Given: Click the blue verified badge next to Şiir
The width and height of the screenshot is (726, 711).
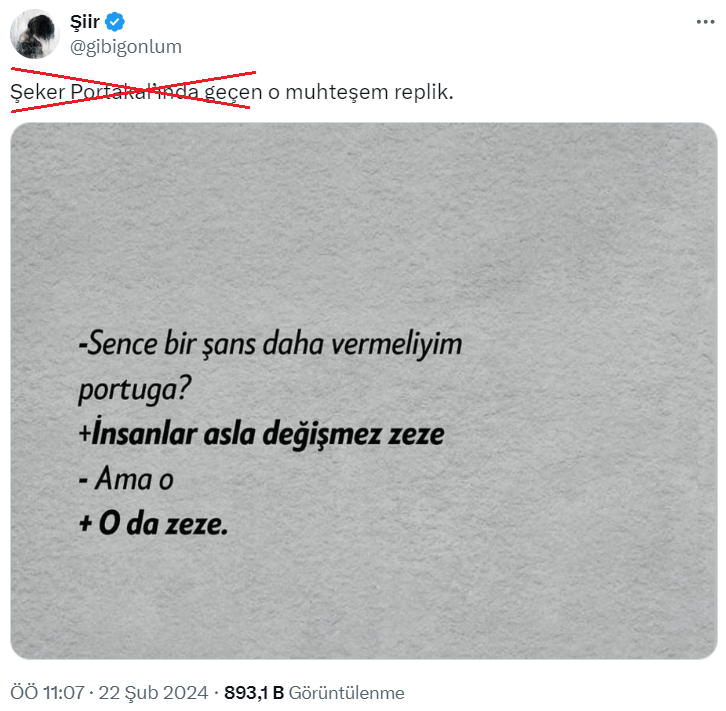Looking at the screenshot, I should click(x=114, y=22).
